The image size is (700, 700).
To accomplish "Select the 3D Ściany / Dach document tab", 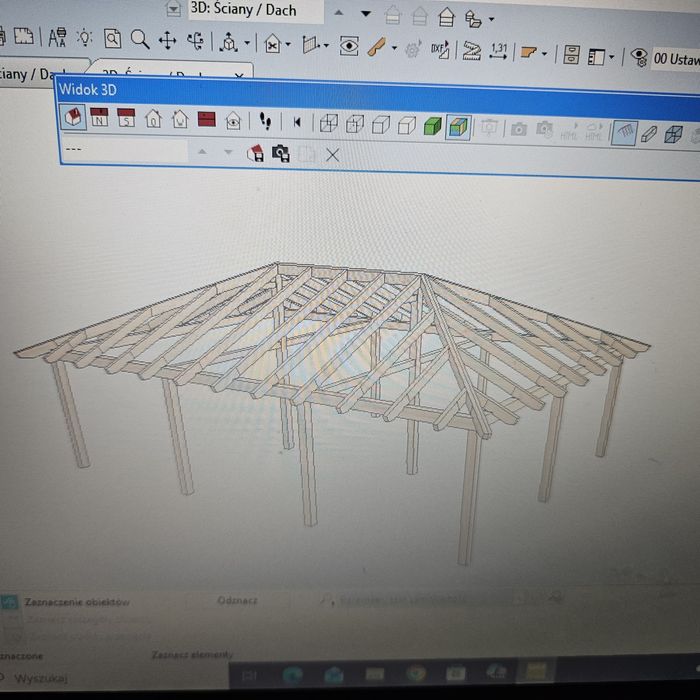I will tap(167, 72).
